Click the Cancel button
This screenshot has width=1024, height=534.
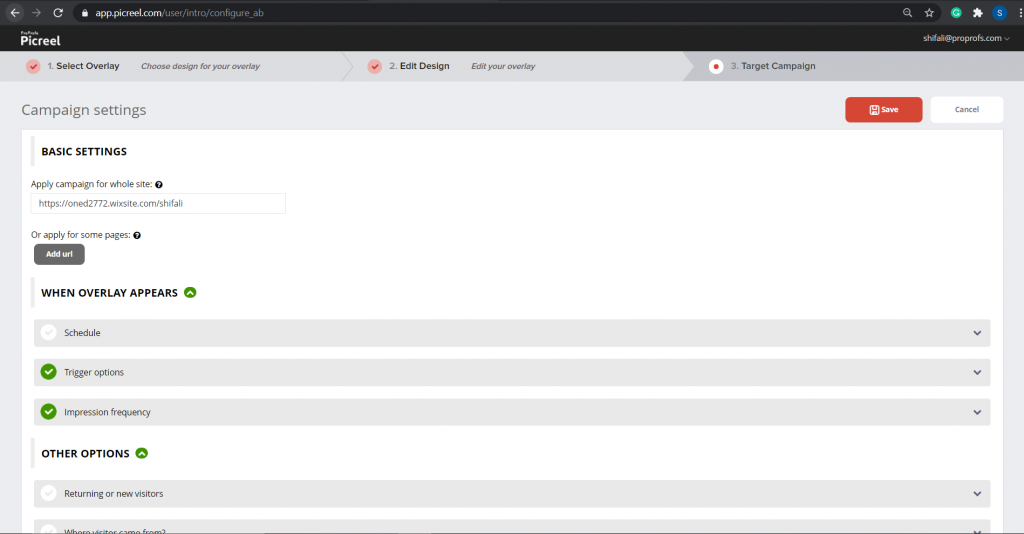(967, 110)
